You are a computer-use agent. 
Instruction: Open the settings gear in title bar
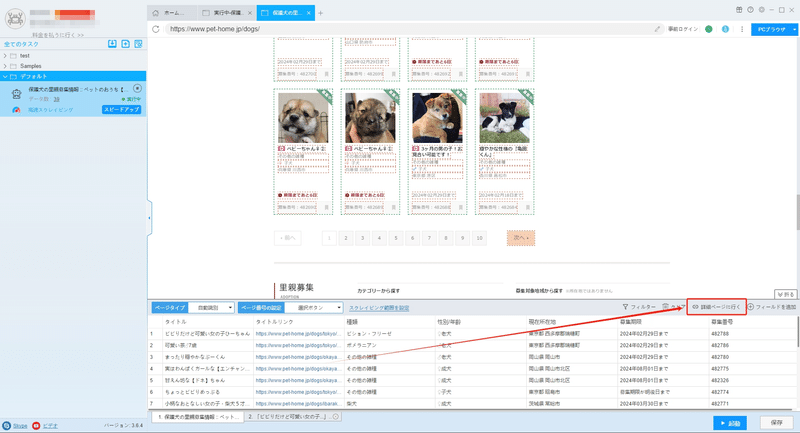coord(762,10)
